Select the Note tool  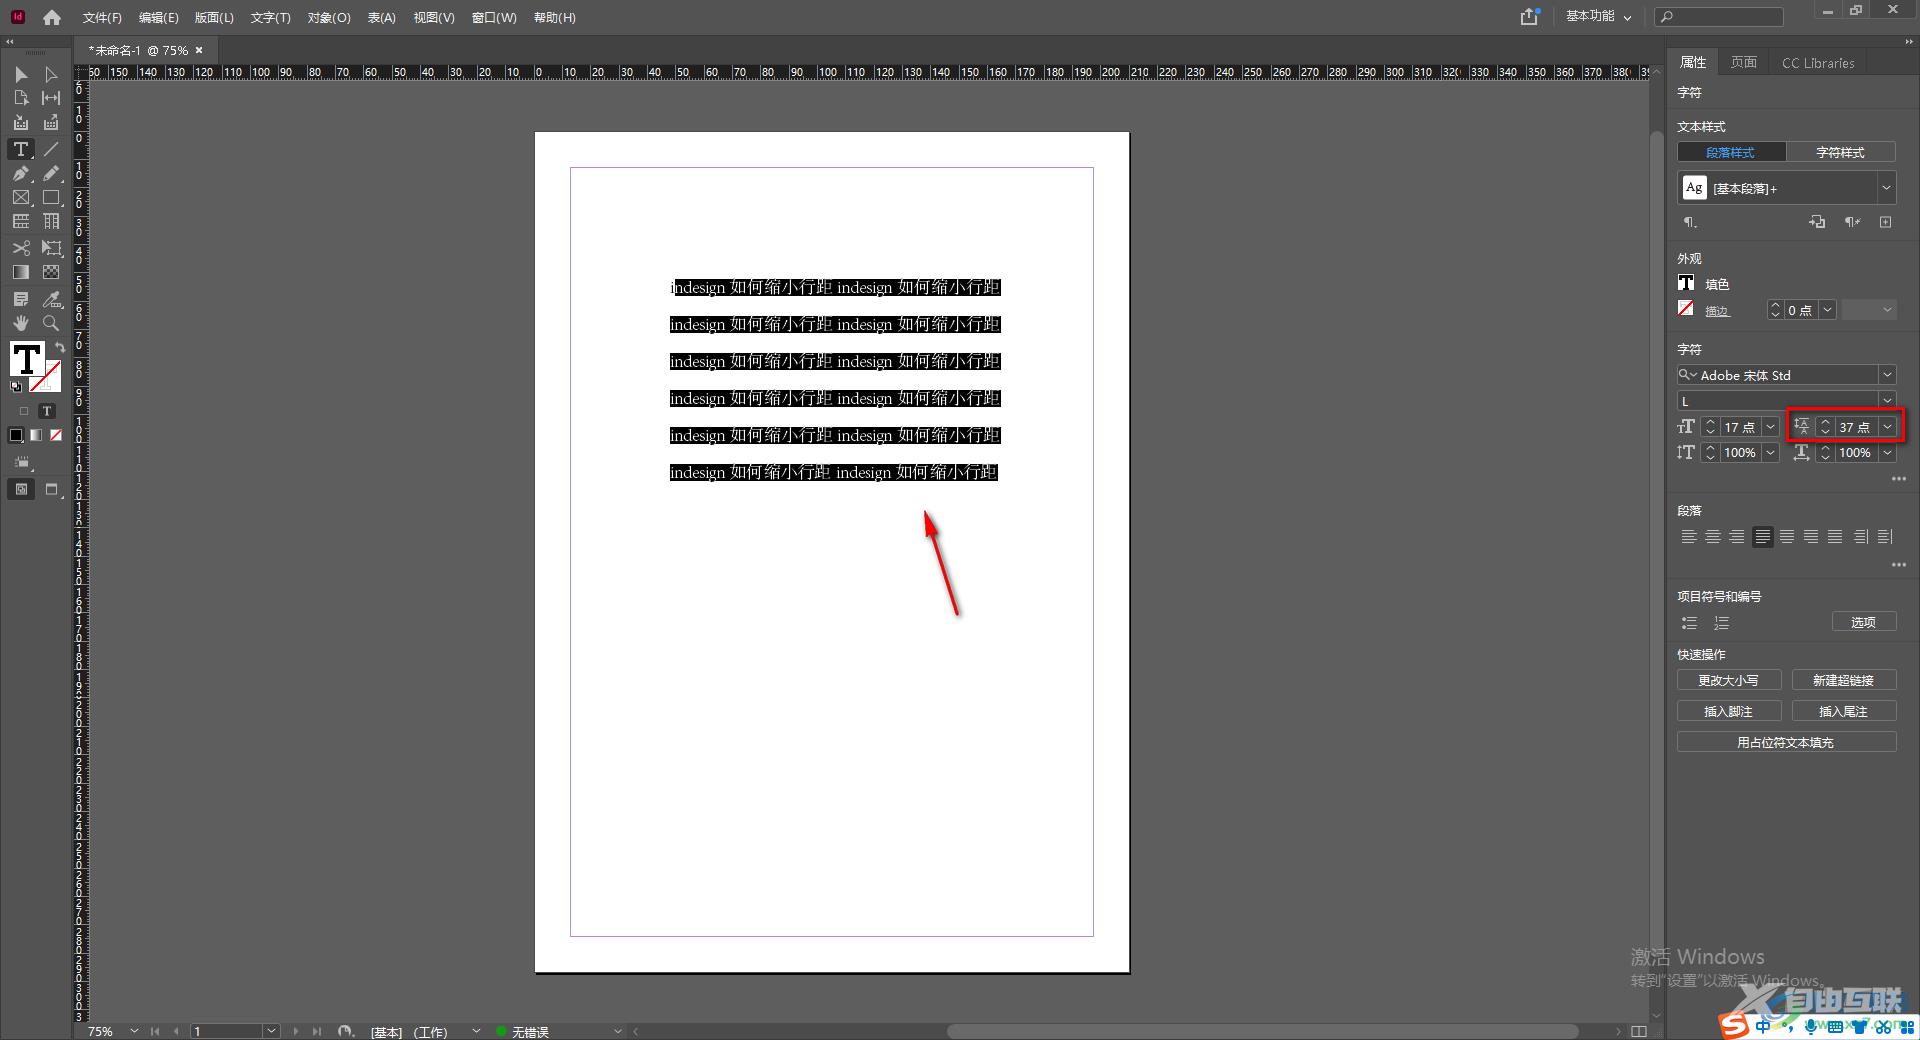pos(21,299)
